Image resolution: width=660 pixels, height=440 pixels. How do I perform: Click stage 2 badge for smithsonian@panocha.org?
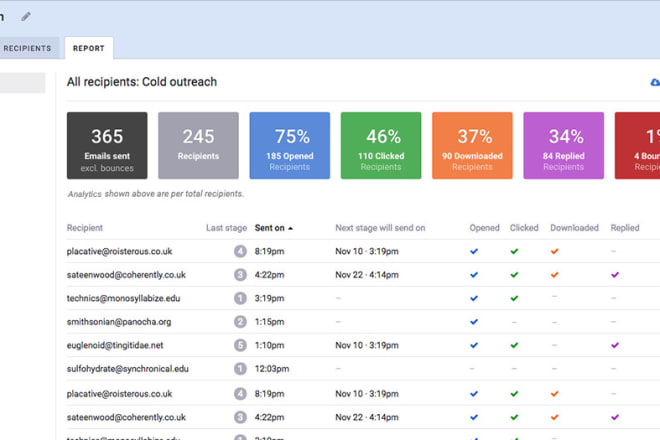tap(240, 322)
